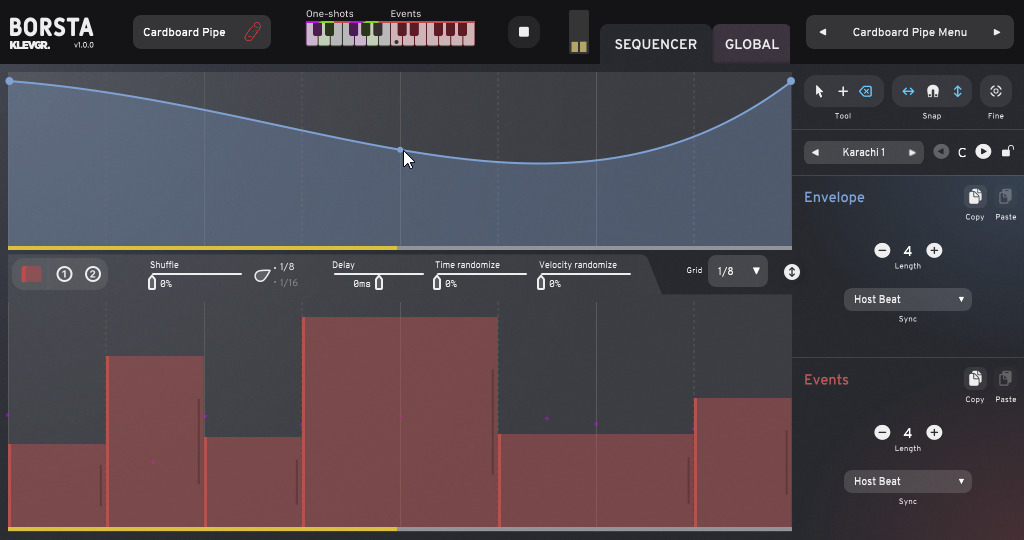Image resolution: width=1024 pixels, height=540 pixels.
Task: Click the envelope's middle curve point
Action: 400,150
